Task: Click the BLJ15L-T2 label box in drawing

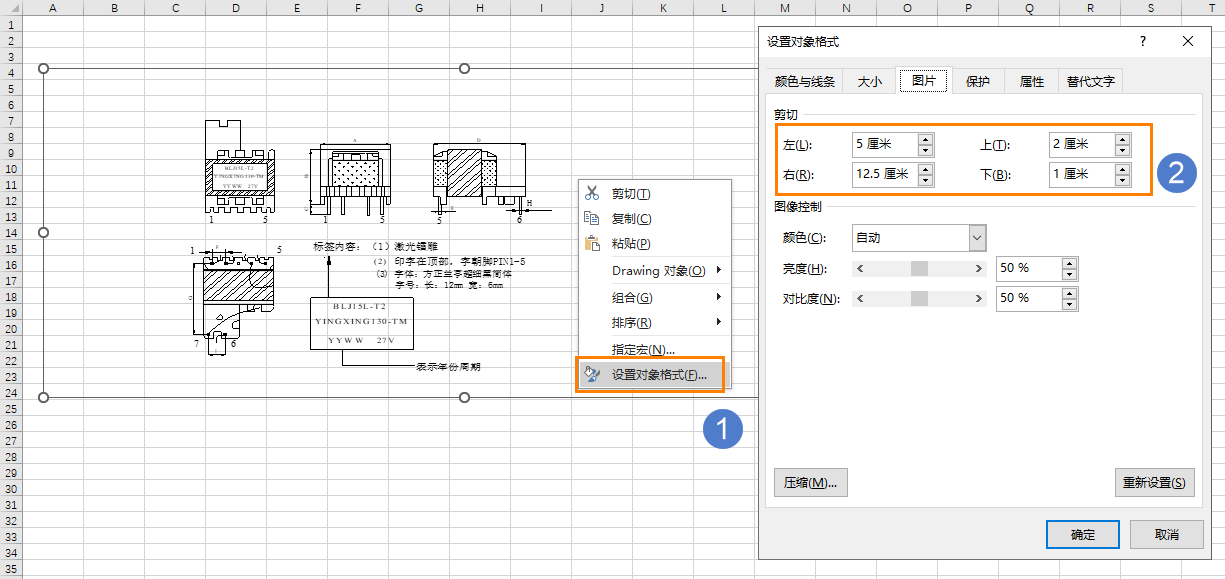Action: (362, 323)
